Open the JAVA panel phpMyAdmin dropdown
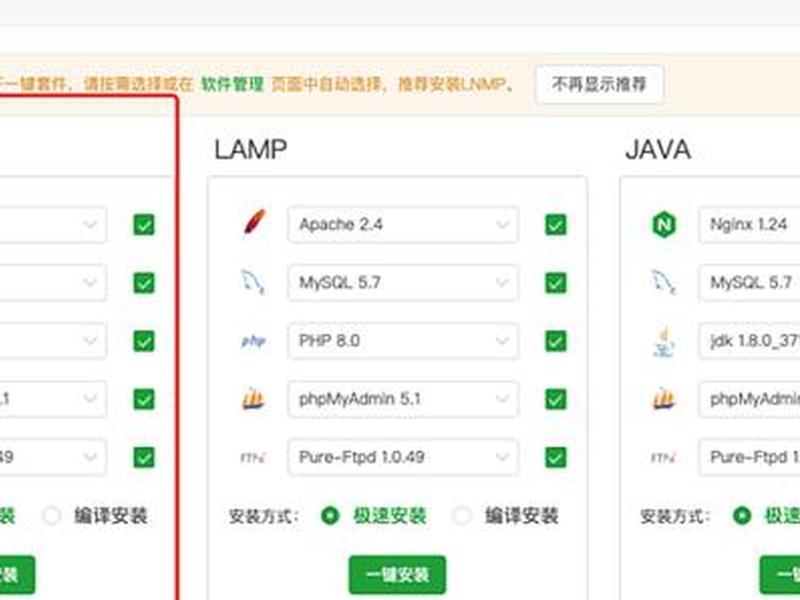Viewport: 800px width, 600px height. coord(749,399)
